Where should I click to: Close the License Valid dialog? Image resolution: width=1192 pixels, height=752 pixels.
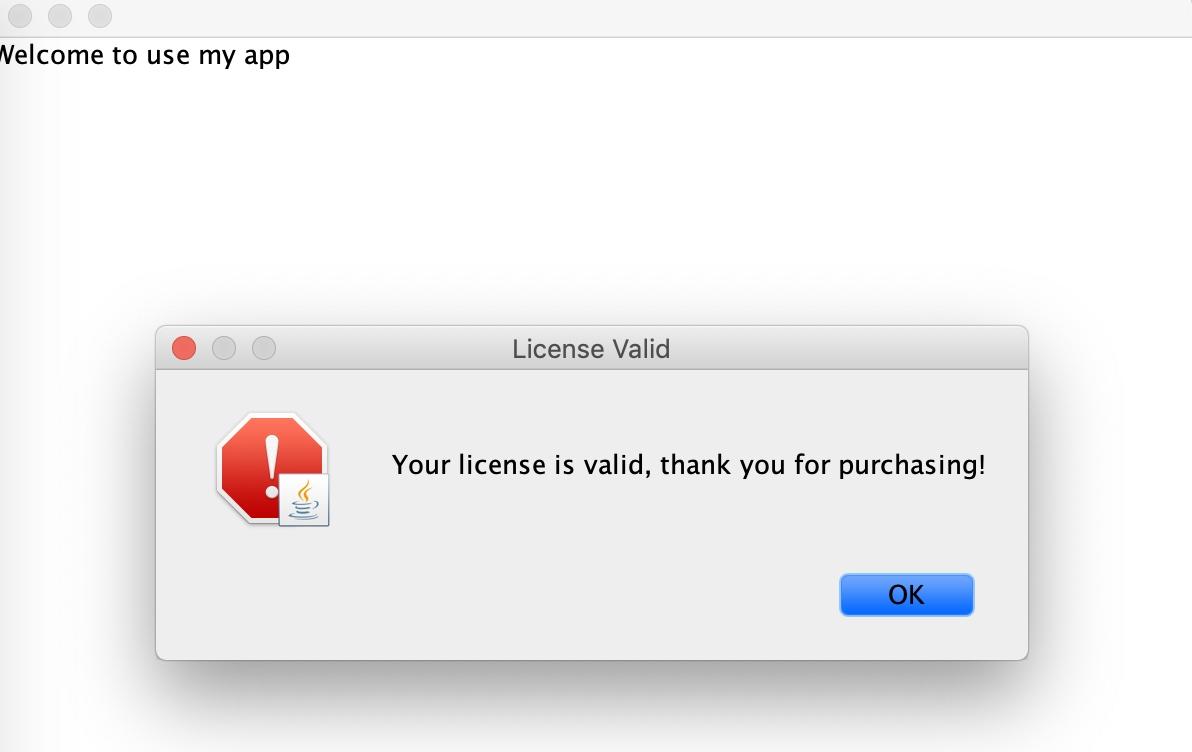(x=184, y=348)
